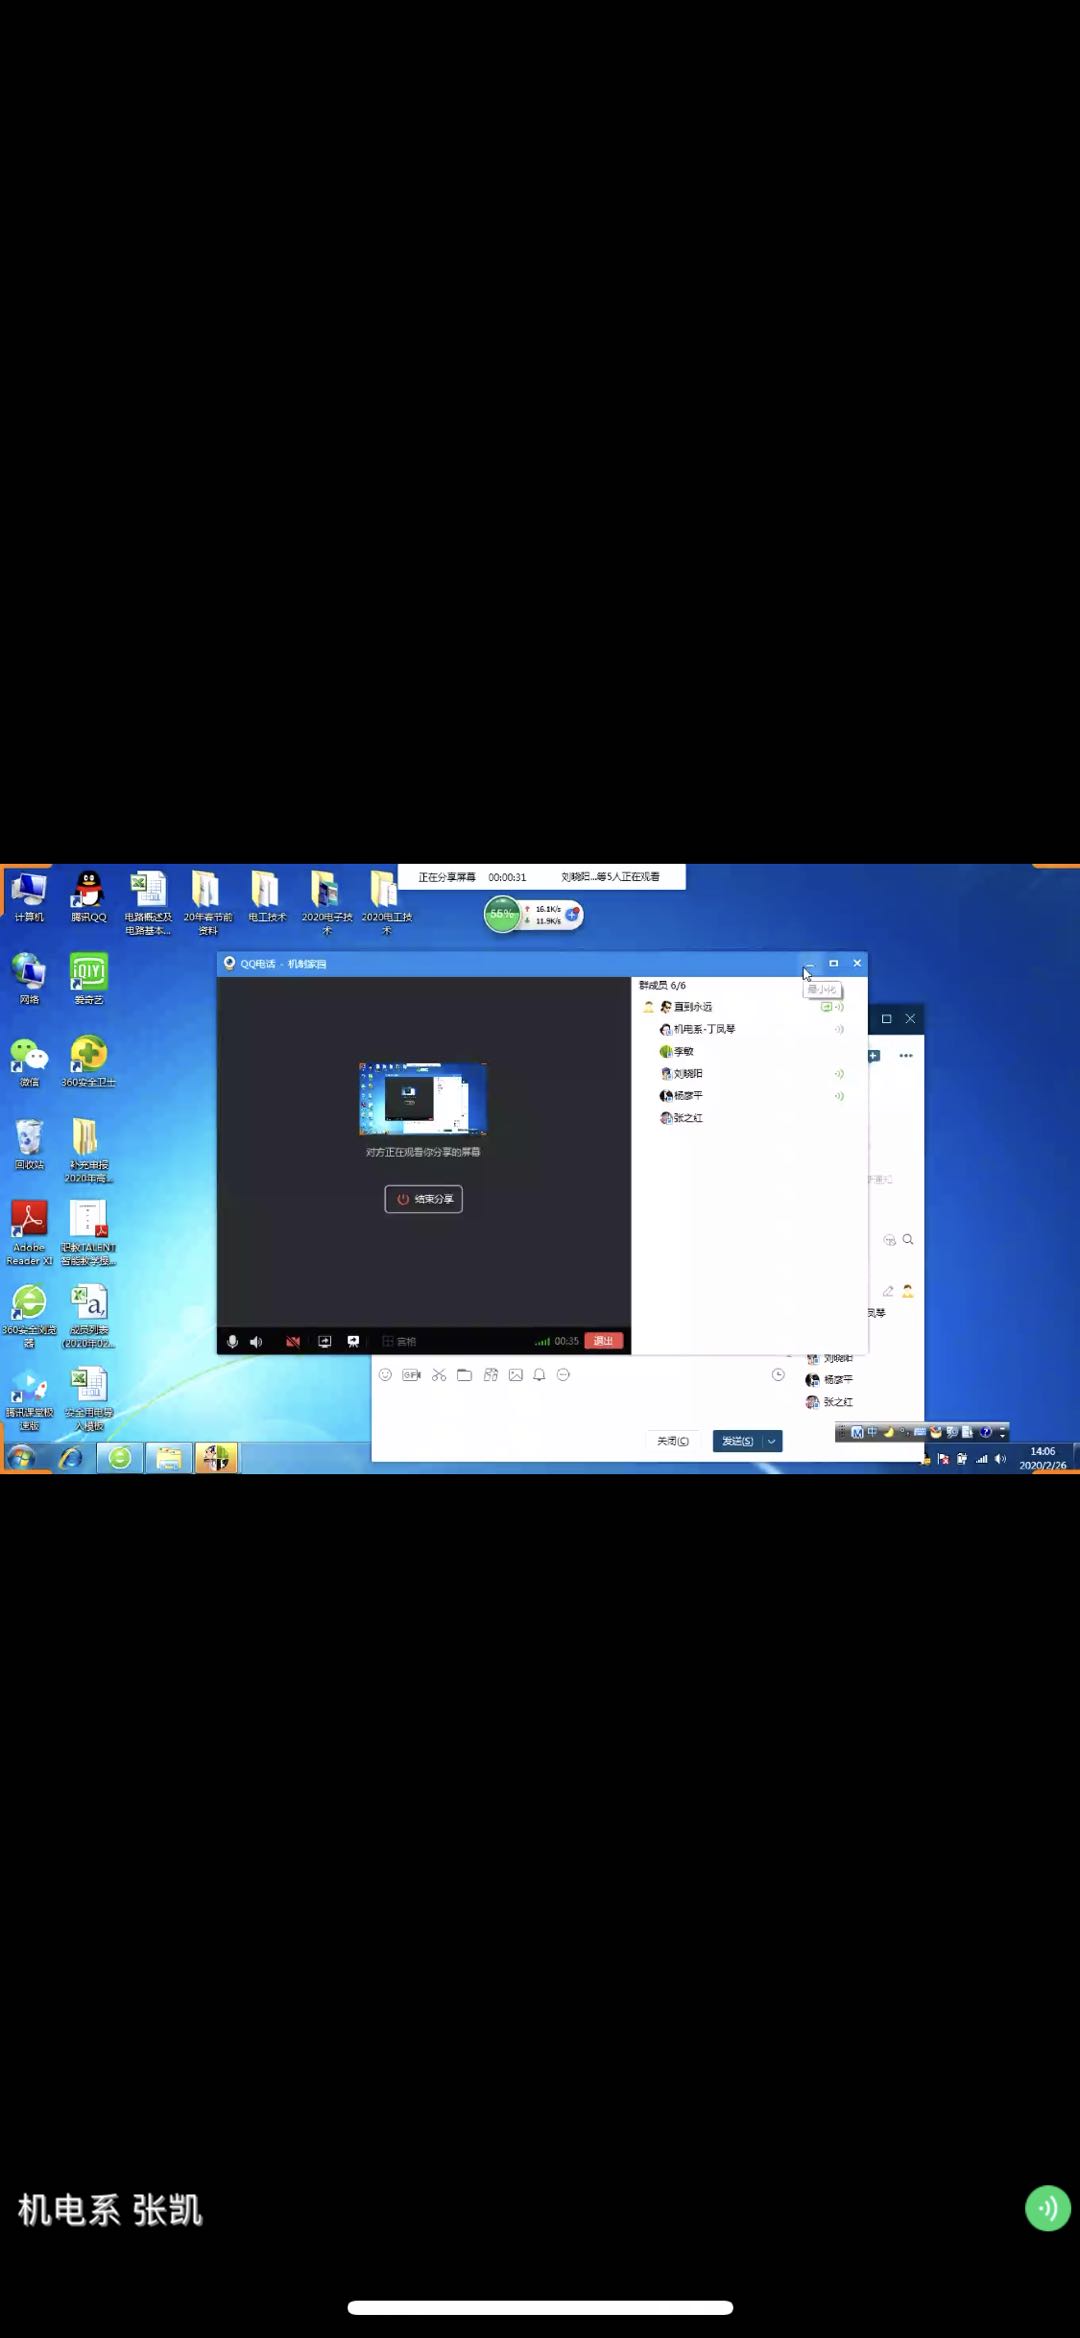1080x2338 pixels.
Task: Click the bell notification icon in chat toolbar
Action: (539, 1375)
